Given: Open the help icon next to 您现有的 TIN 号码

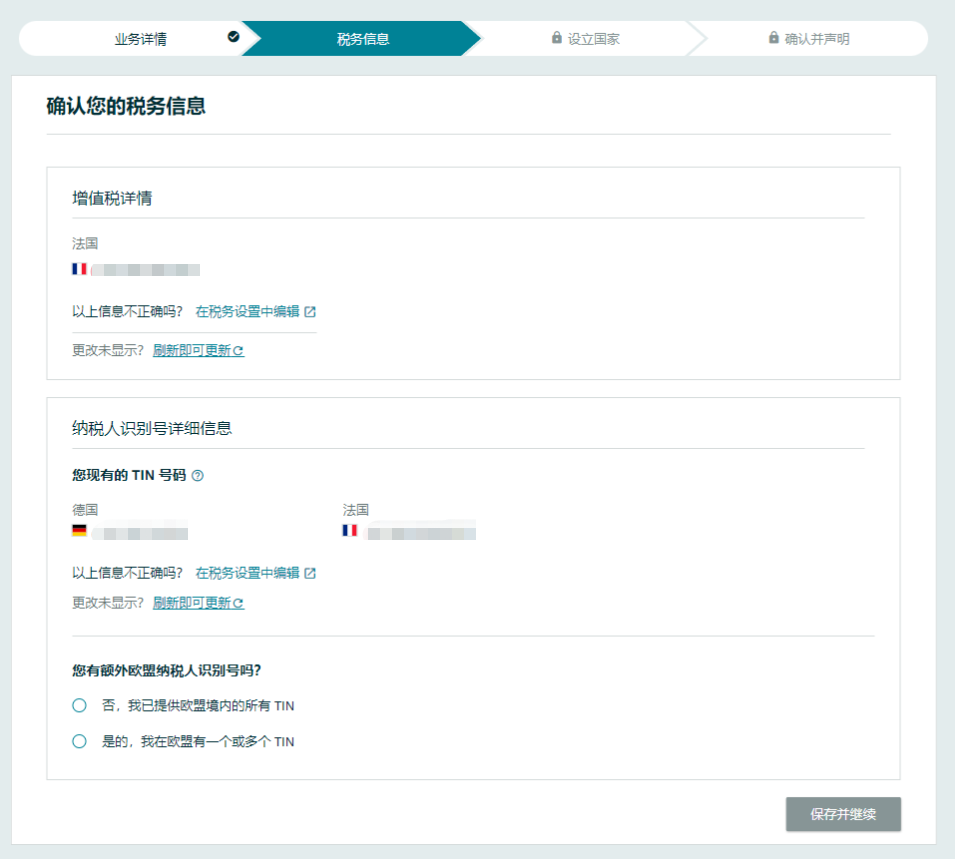Looking at the screenshot, I should [197, 476].
